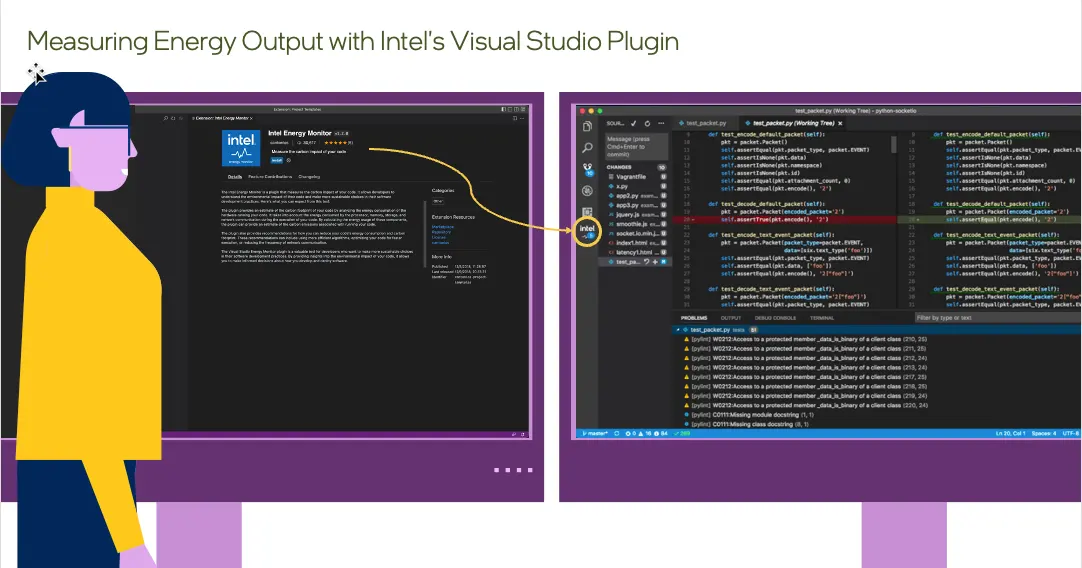The image size is (1082, 568).
Task: Open the Intel Energy Monitor activity bar icon
Action: tap(587, 231)
